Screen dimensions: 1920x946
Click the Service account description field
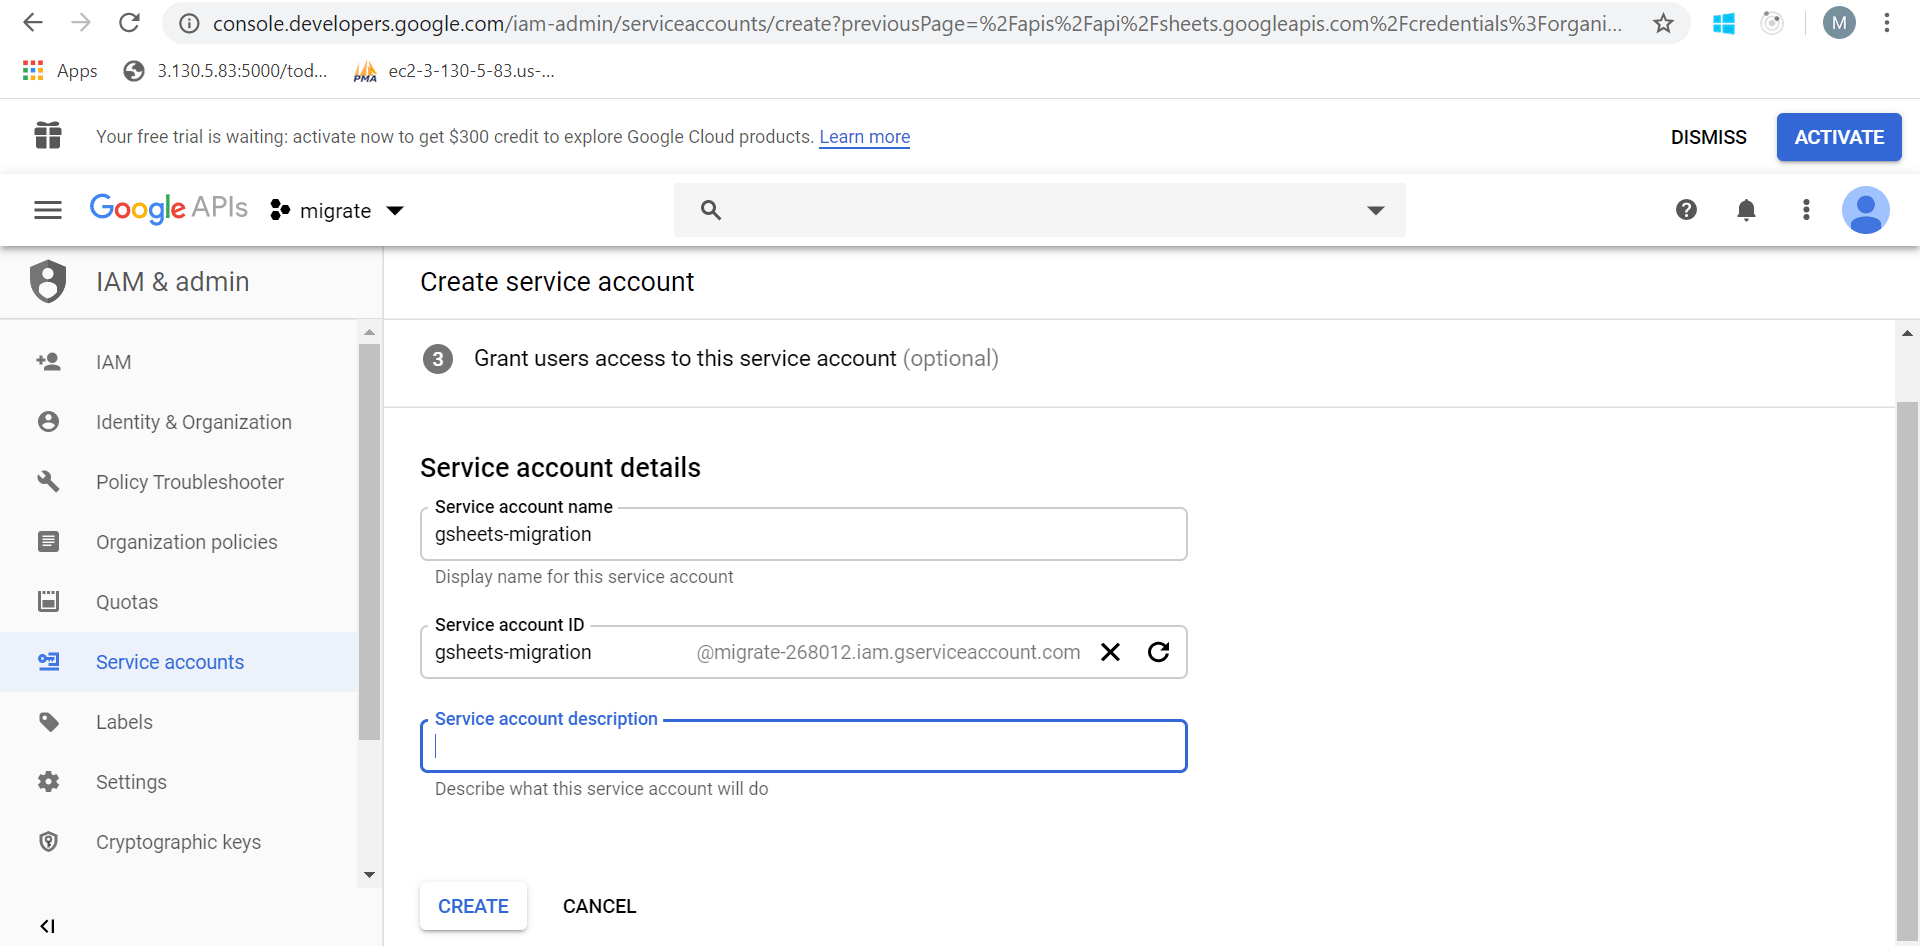(800, 746)
